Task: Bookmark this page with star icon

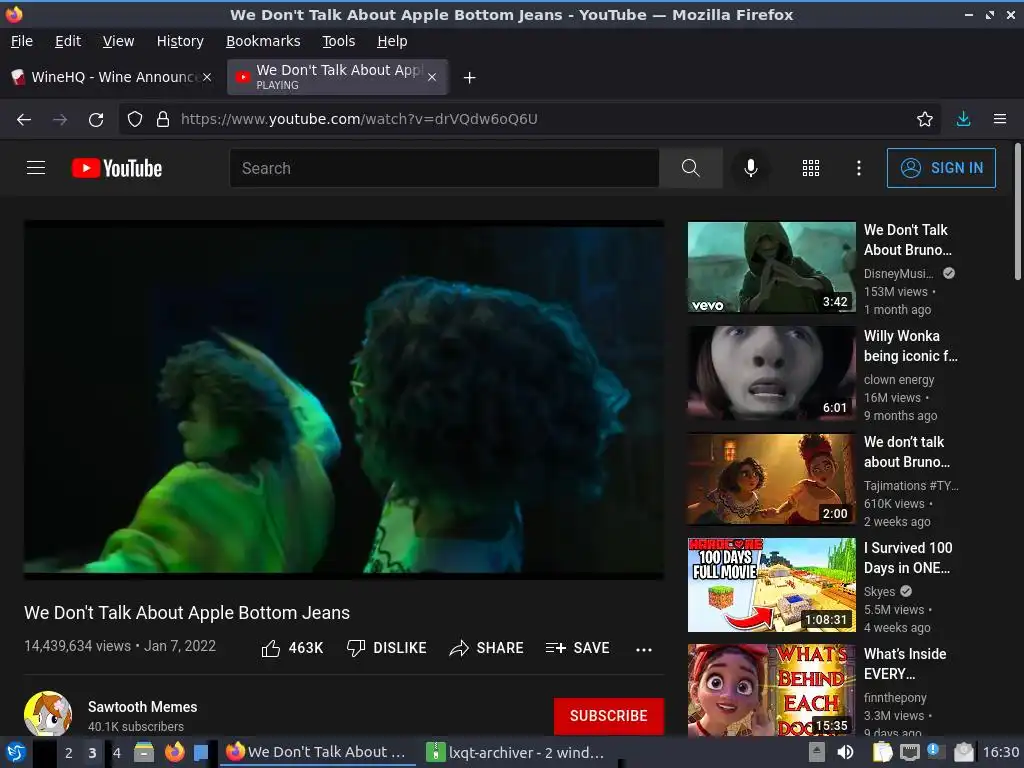Action: 924,119
